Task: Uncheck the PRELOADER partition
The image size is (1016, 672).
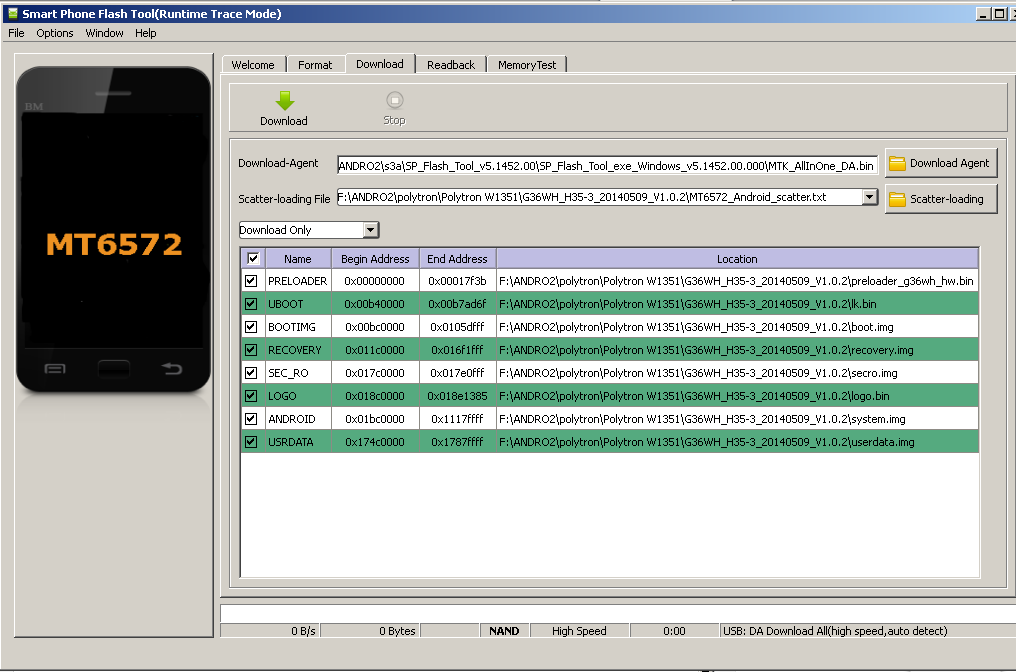Action: click(x=251, y=281)
